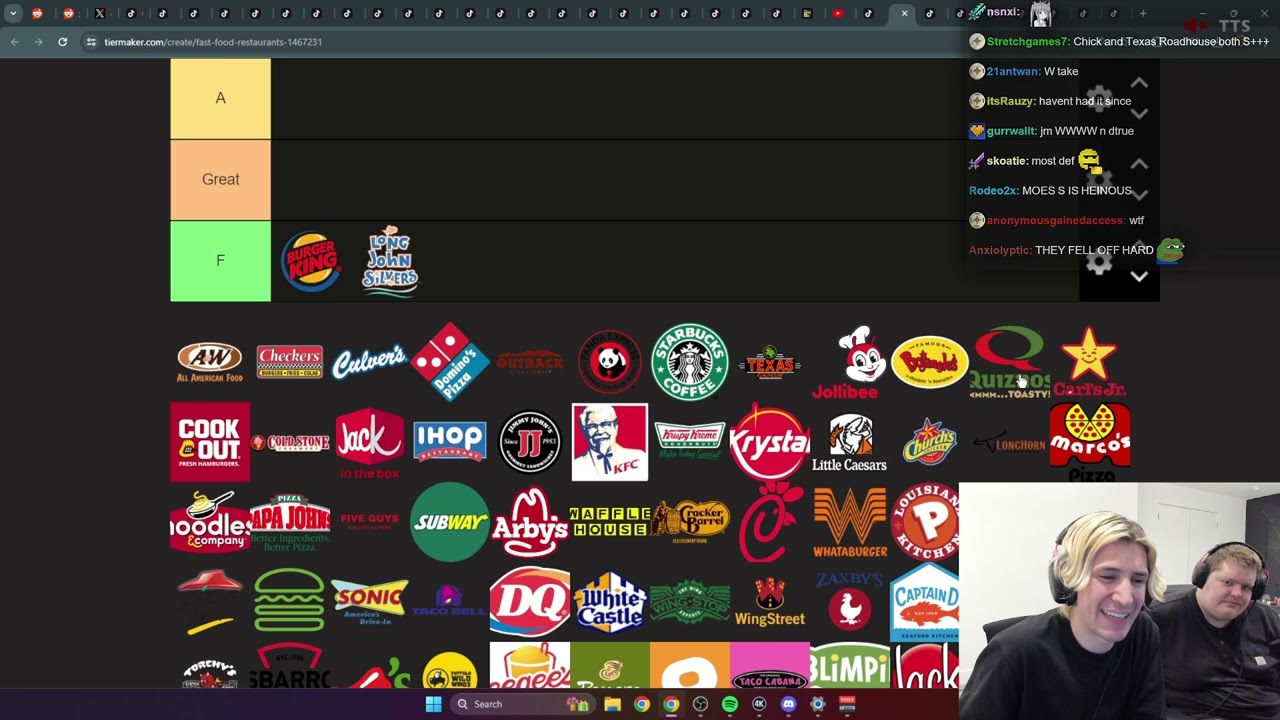Click the Chick-fil-A logo
Viewport: 1280px width, 720px height.
(x=770, y=522)
